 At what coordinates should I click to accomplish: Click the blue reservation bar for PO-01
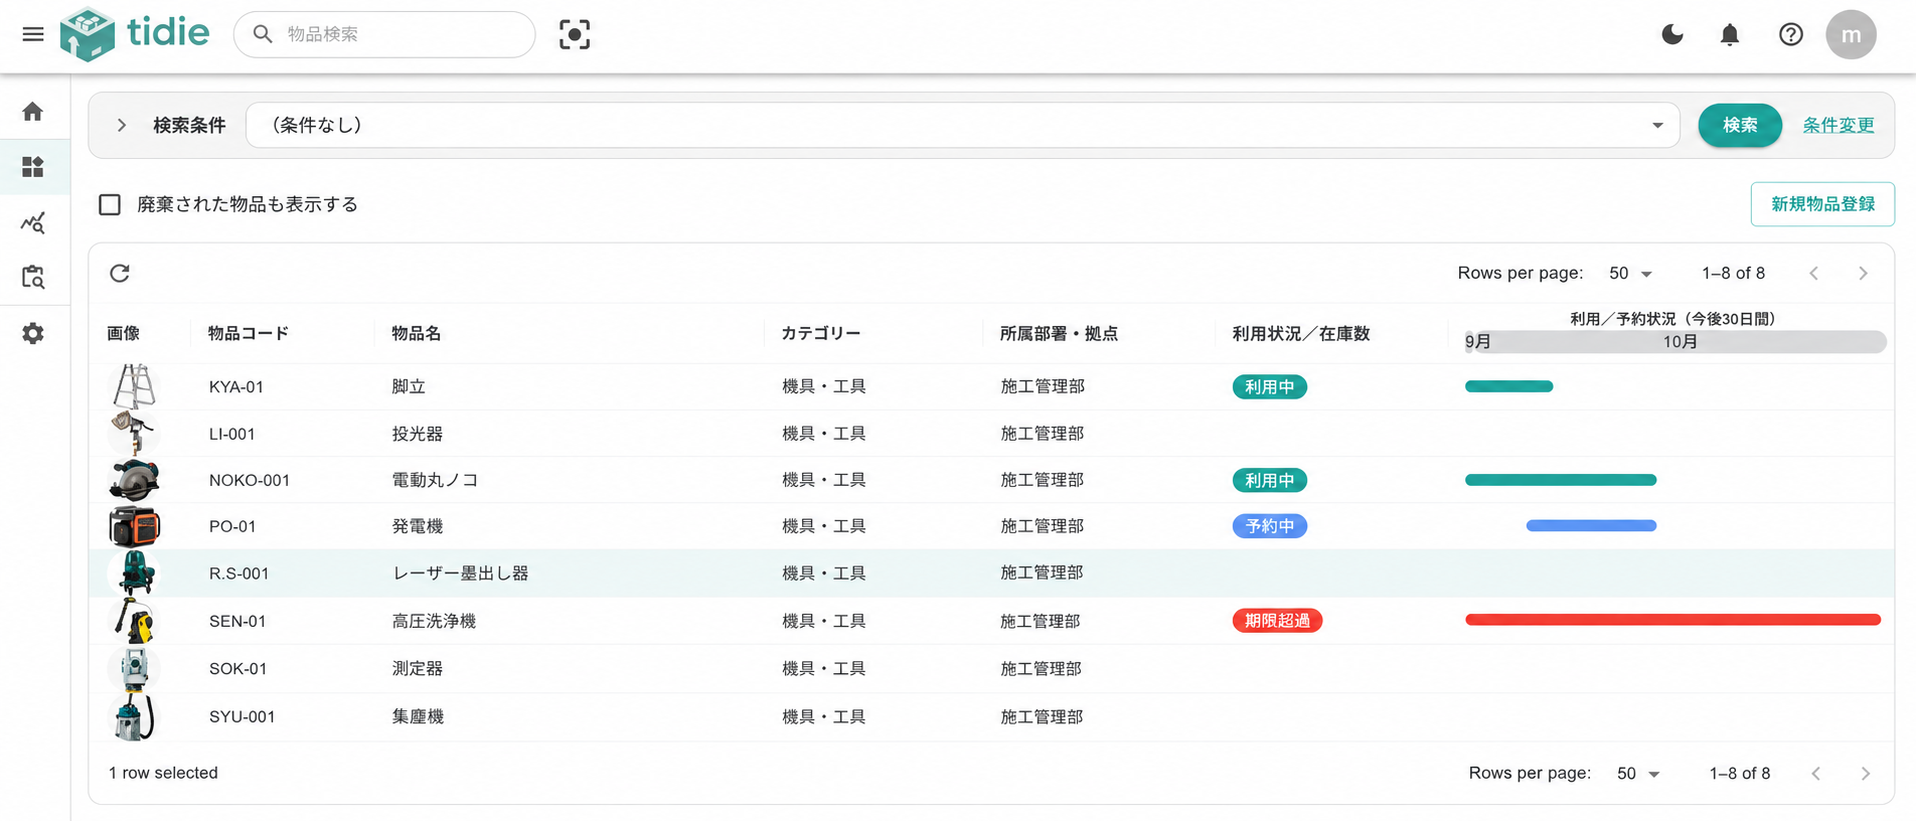pyautogui.click(x=1591, y=525)
